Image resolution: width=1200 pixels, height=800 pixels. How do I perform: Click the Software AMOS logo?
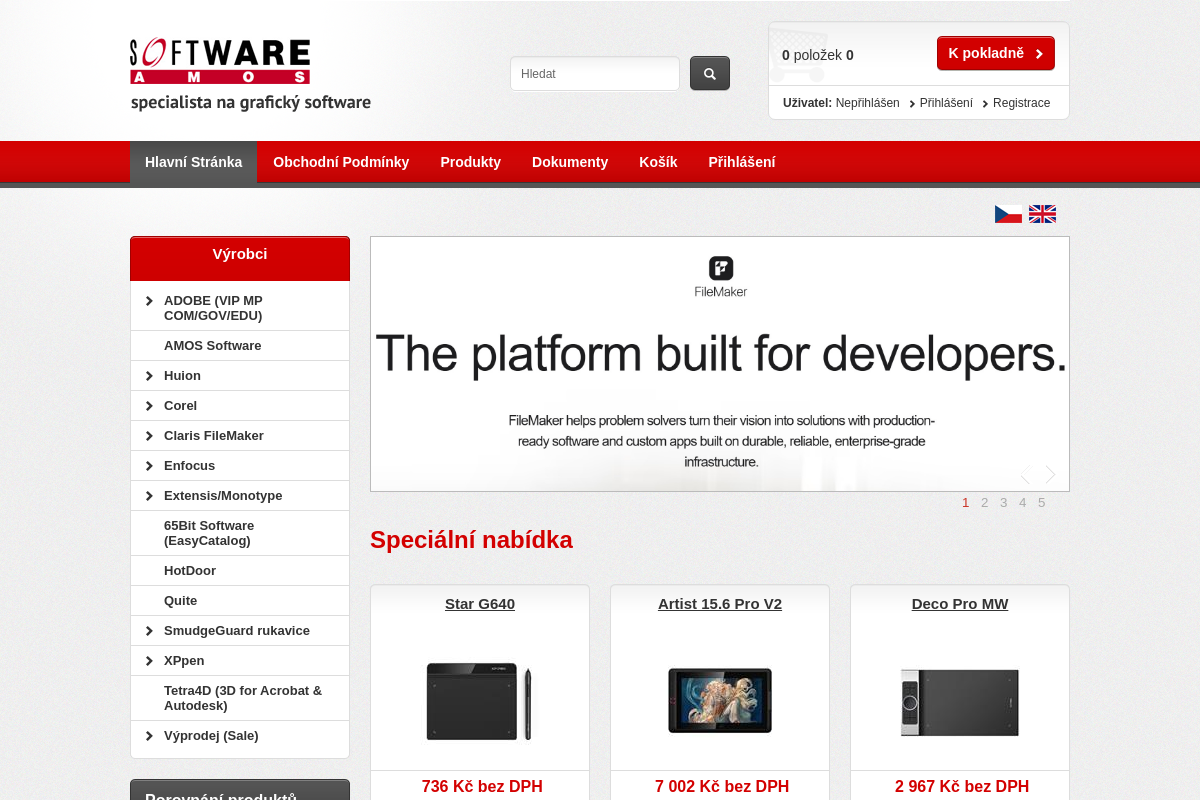click(250, 74)
